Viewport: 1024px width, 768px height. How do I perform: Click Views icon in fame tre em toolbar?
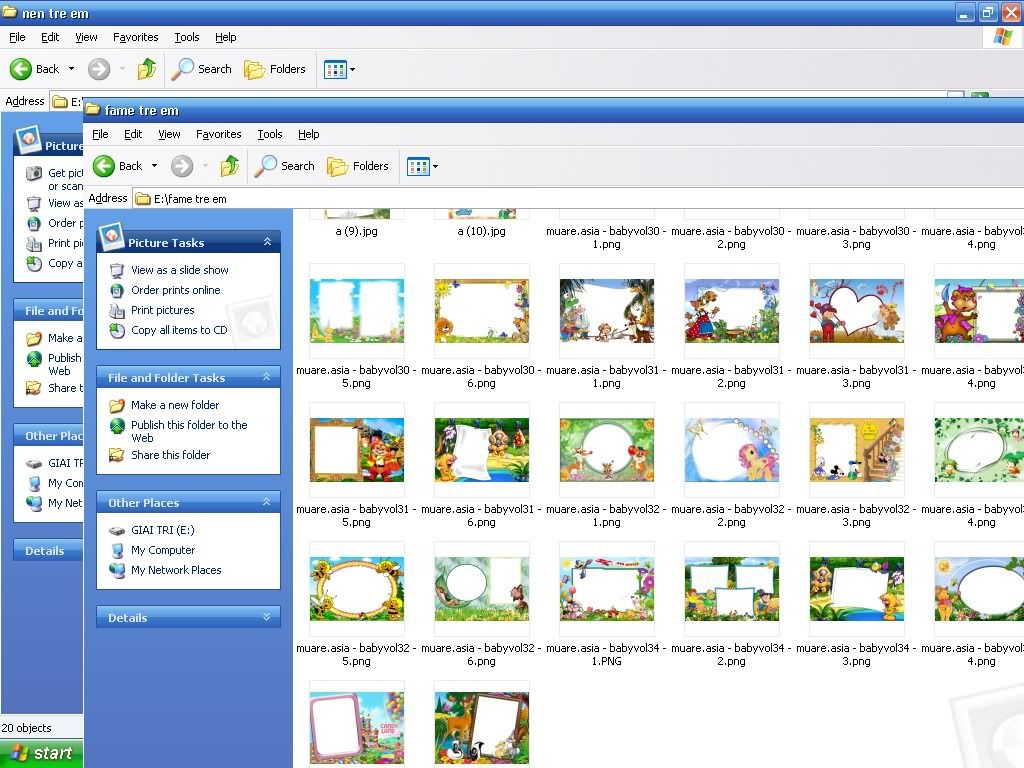(418, 167)
